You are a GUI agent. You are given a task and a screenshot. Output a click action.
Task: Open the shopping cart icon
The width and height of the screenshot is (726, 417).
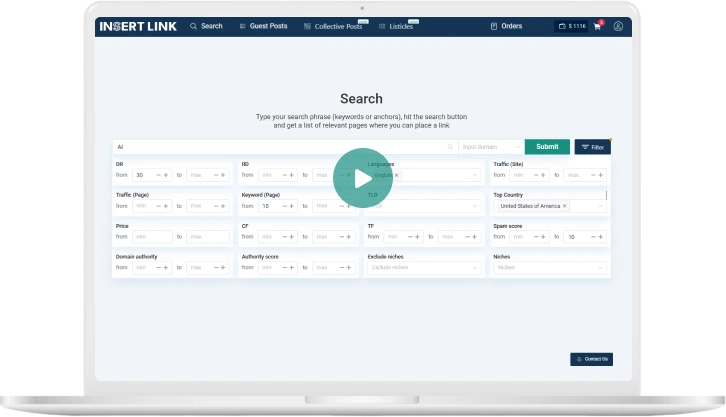pos(597,26)
